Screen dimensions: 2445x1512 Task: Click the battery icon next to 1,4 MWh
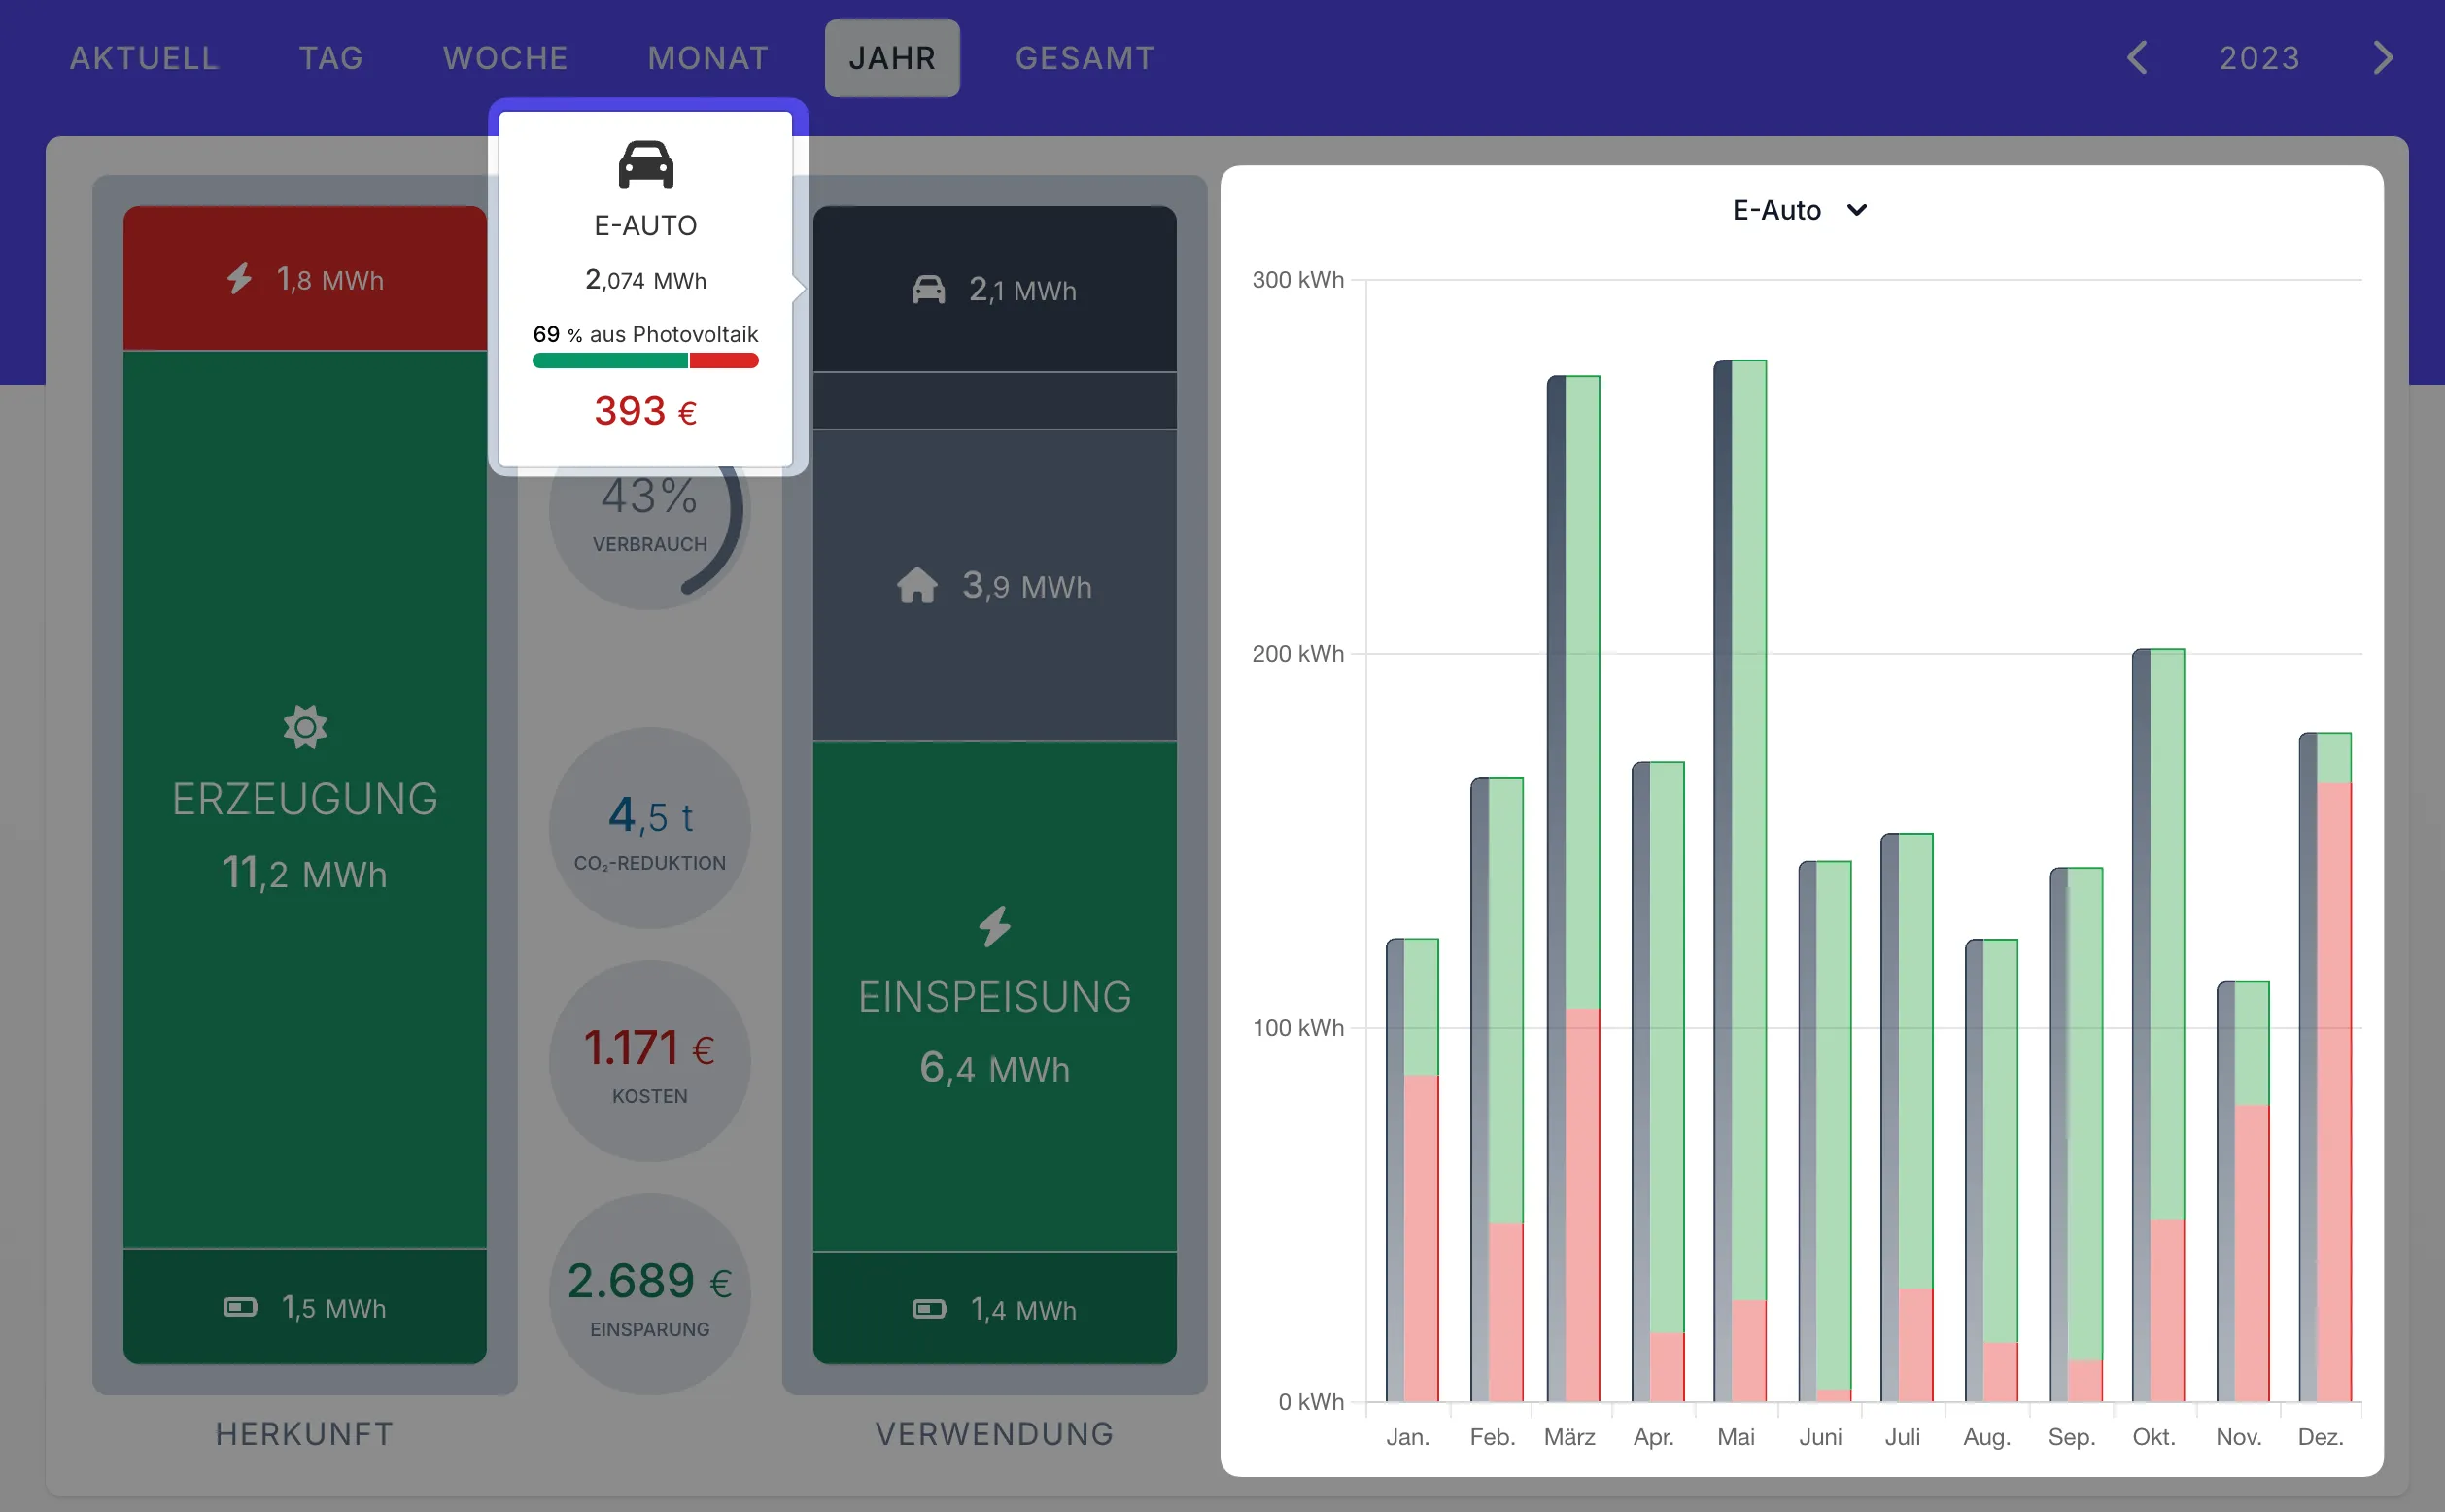929,1309
